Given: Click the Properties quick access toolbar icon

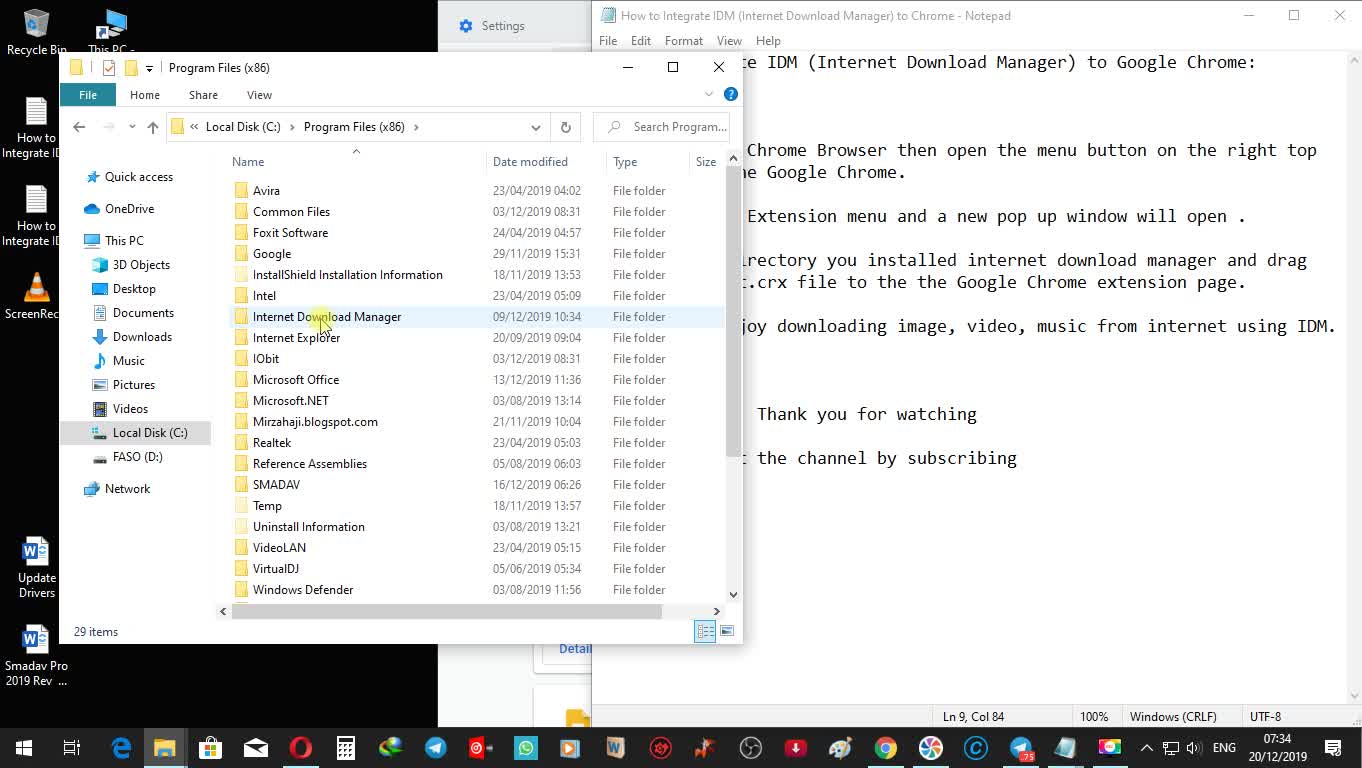Looking at the screenshot, I should click(109, 68).
